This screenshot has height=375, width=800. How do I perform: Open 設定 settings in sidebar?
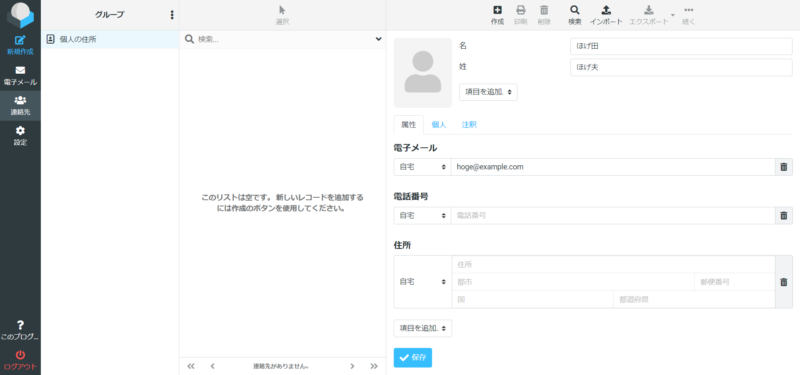(20, 136)
